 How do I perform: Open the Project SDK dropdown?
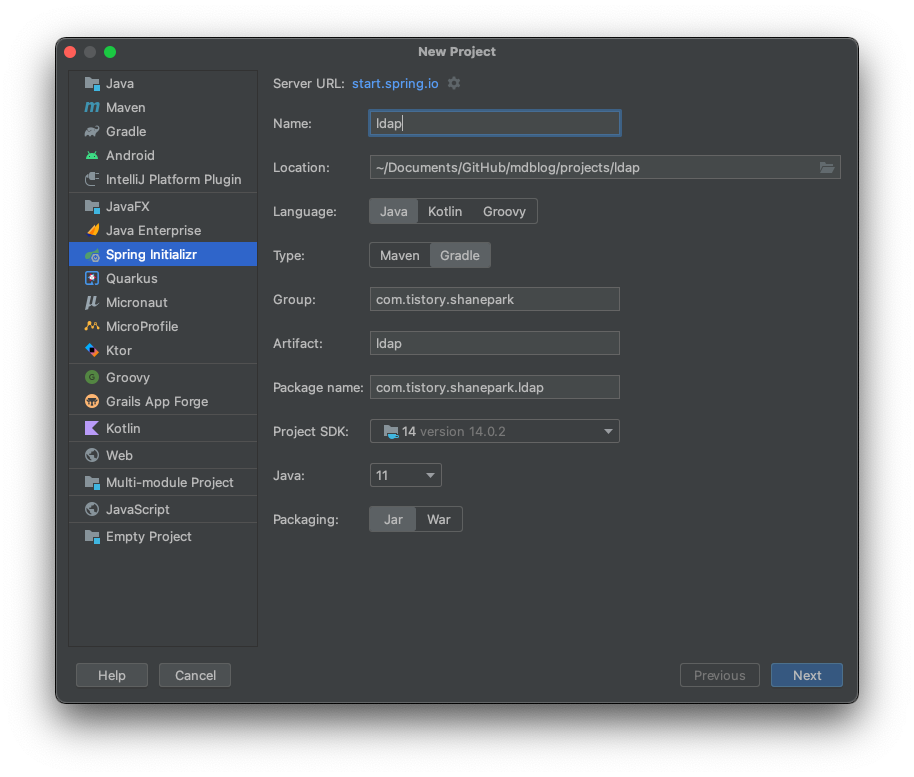pyautogui.click(x=494, y=431)
